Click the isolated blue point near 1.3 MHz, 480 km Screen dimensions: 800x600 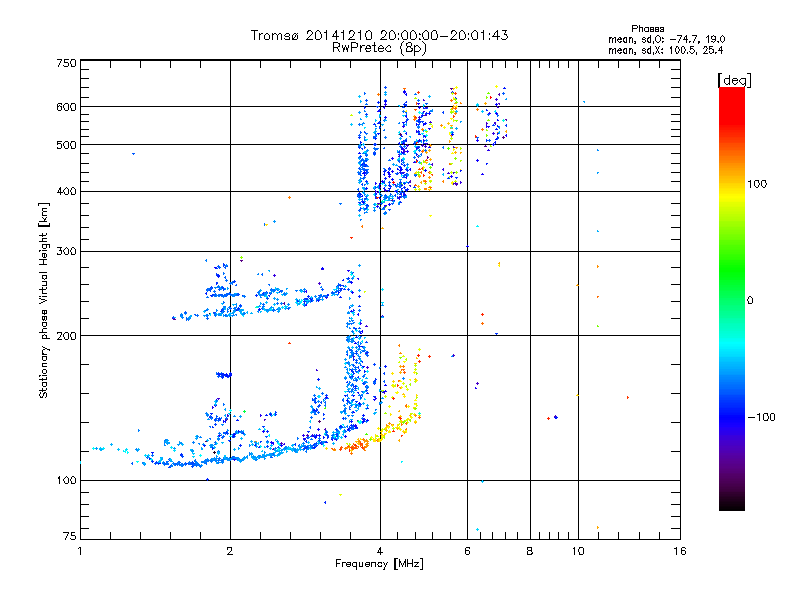[x=134, y=154]
